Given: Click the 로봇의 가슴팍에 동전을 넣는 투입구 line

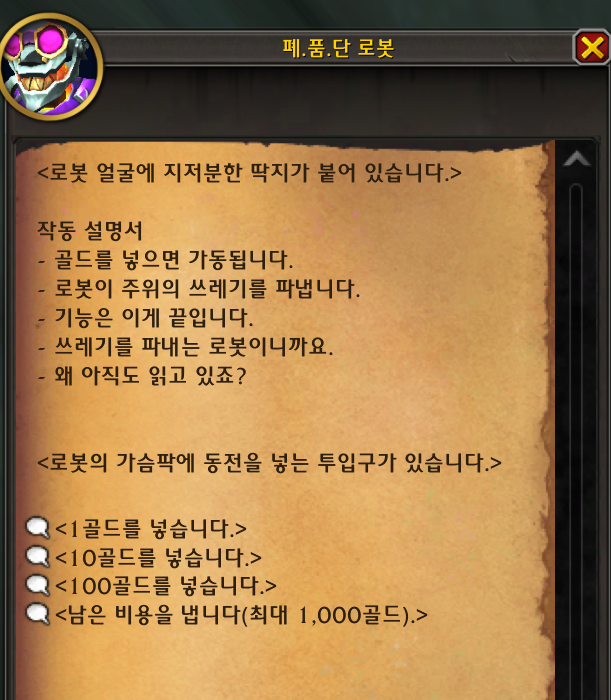Looking at the screenshot, I should 269,462.
